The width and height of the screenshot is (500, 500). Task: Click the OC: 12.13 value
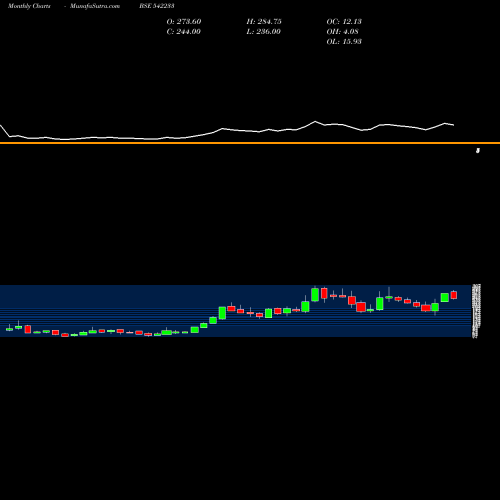pos(344,22)
